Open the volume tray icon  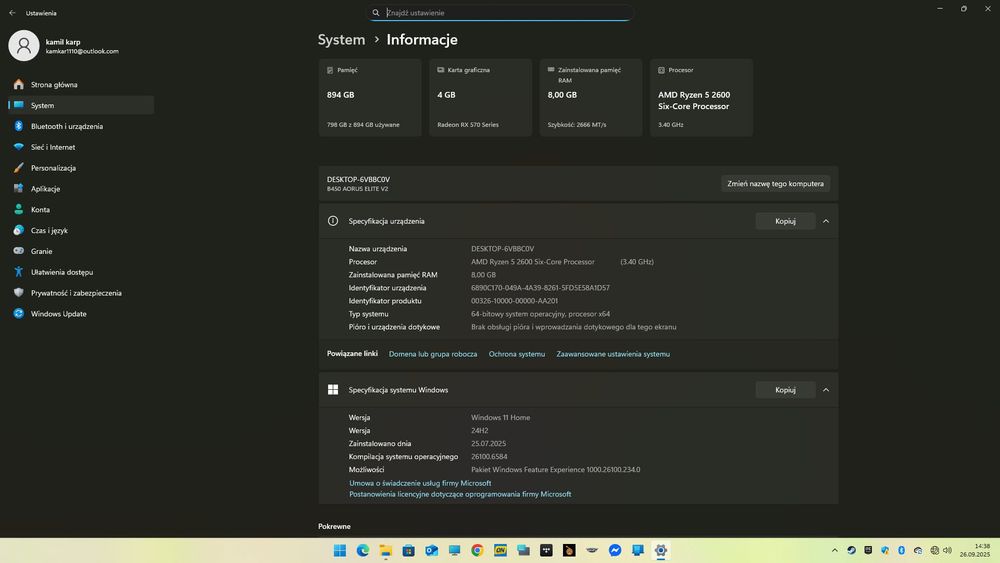[948, 550]
